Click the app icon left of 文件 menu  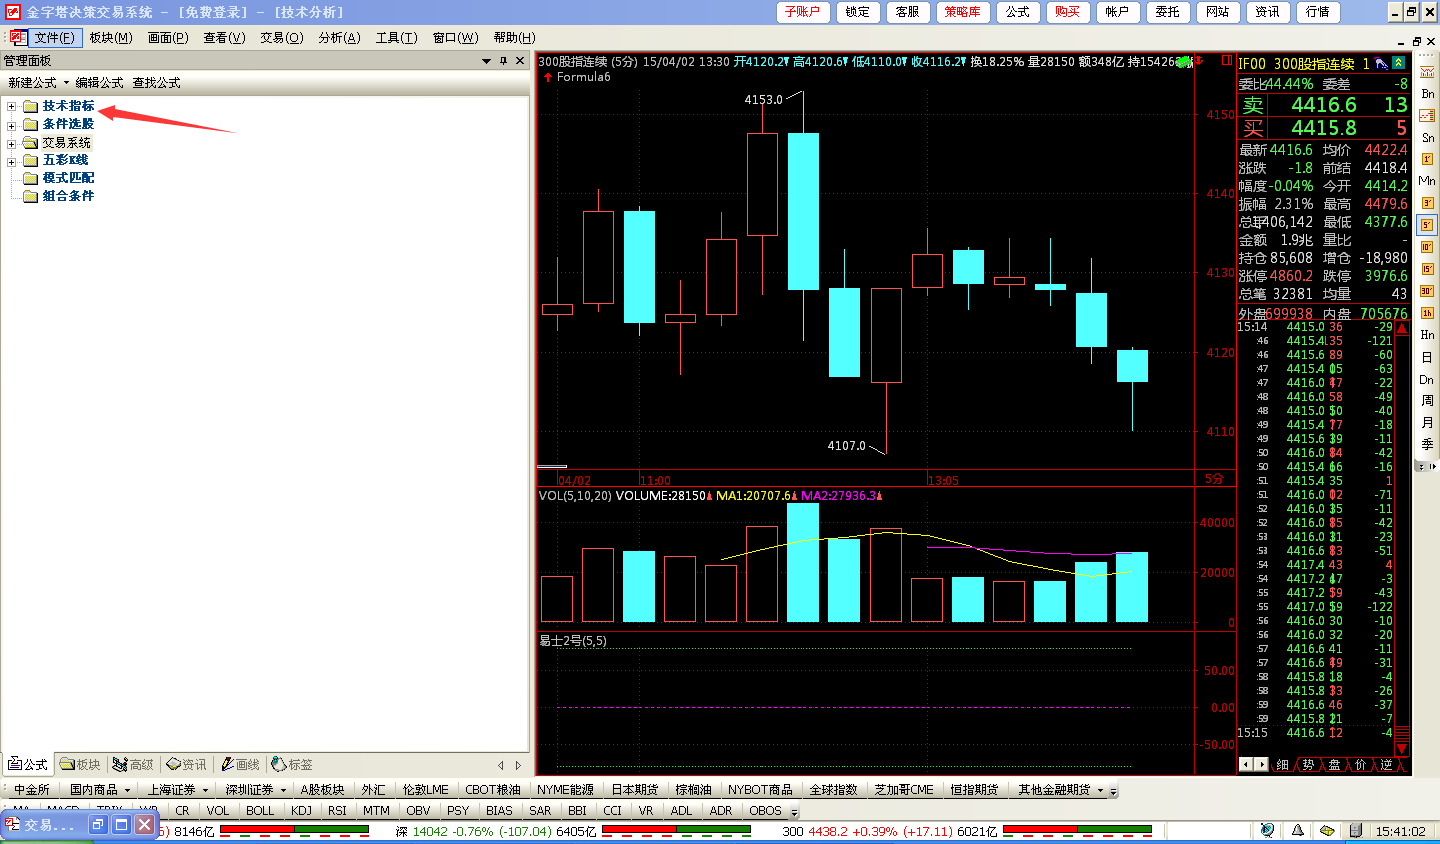[17, 37]
